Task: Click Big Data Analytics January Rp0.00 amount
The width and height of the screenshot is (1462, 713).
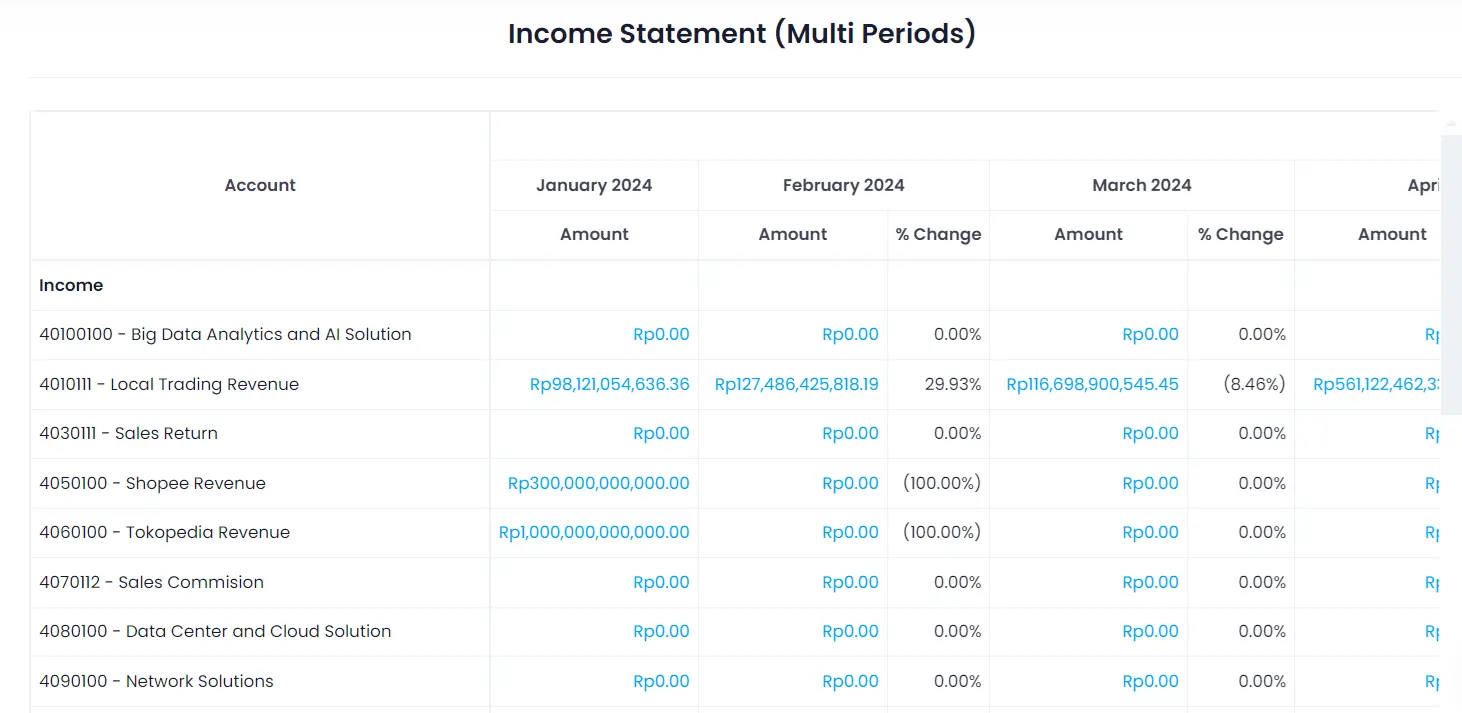Action: coord(661,334)
